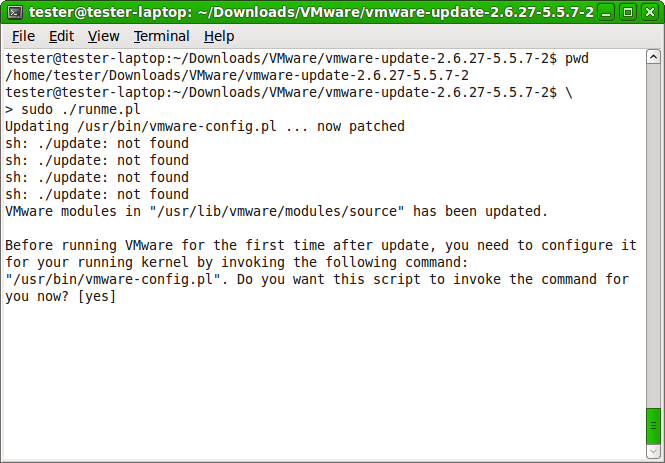Viewport: 665px width, 463px height.
Task: Click the terminal icon in the title bar
Action: coord(14,13)
